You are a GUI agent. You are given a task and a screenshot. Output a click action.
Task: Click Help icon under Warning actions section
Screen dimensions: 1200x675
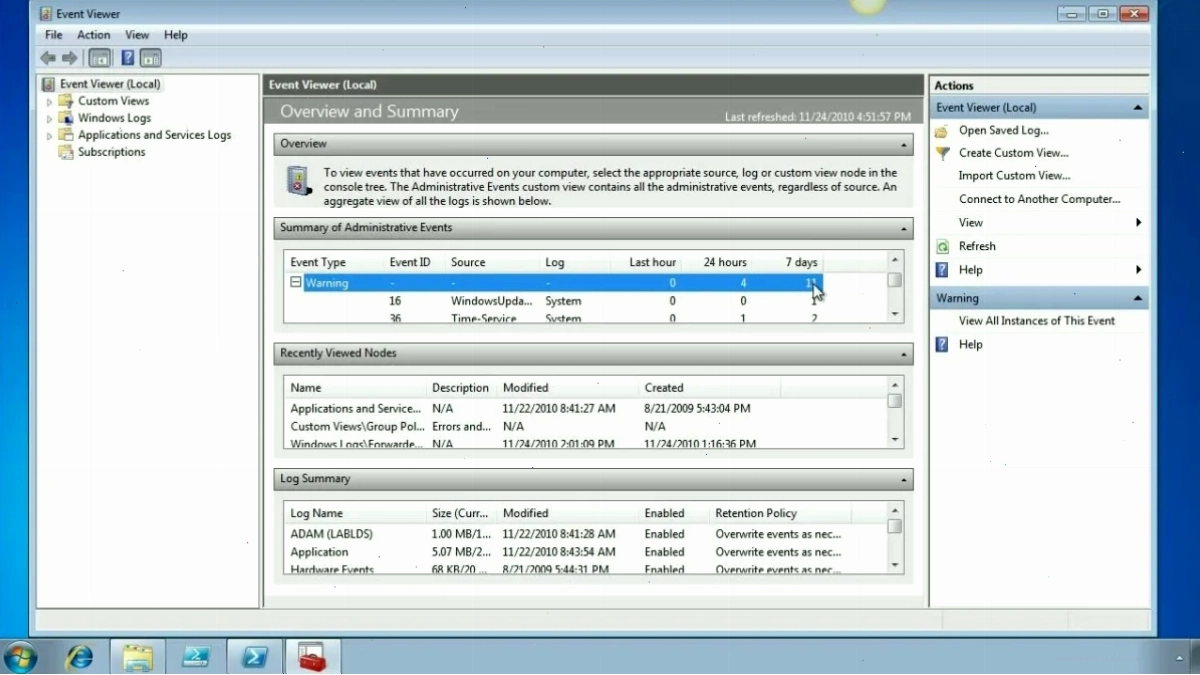point(942,344)
